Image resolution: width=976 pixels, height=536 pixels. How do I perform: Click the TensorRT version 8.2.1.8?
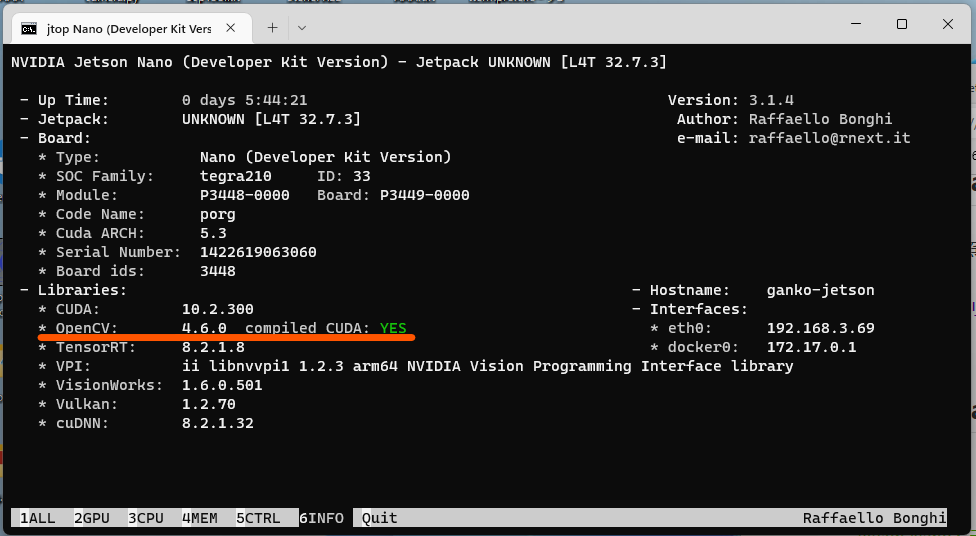tap(213, 347)
